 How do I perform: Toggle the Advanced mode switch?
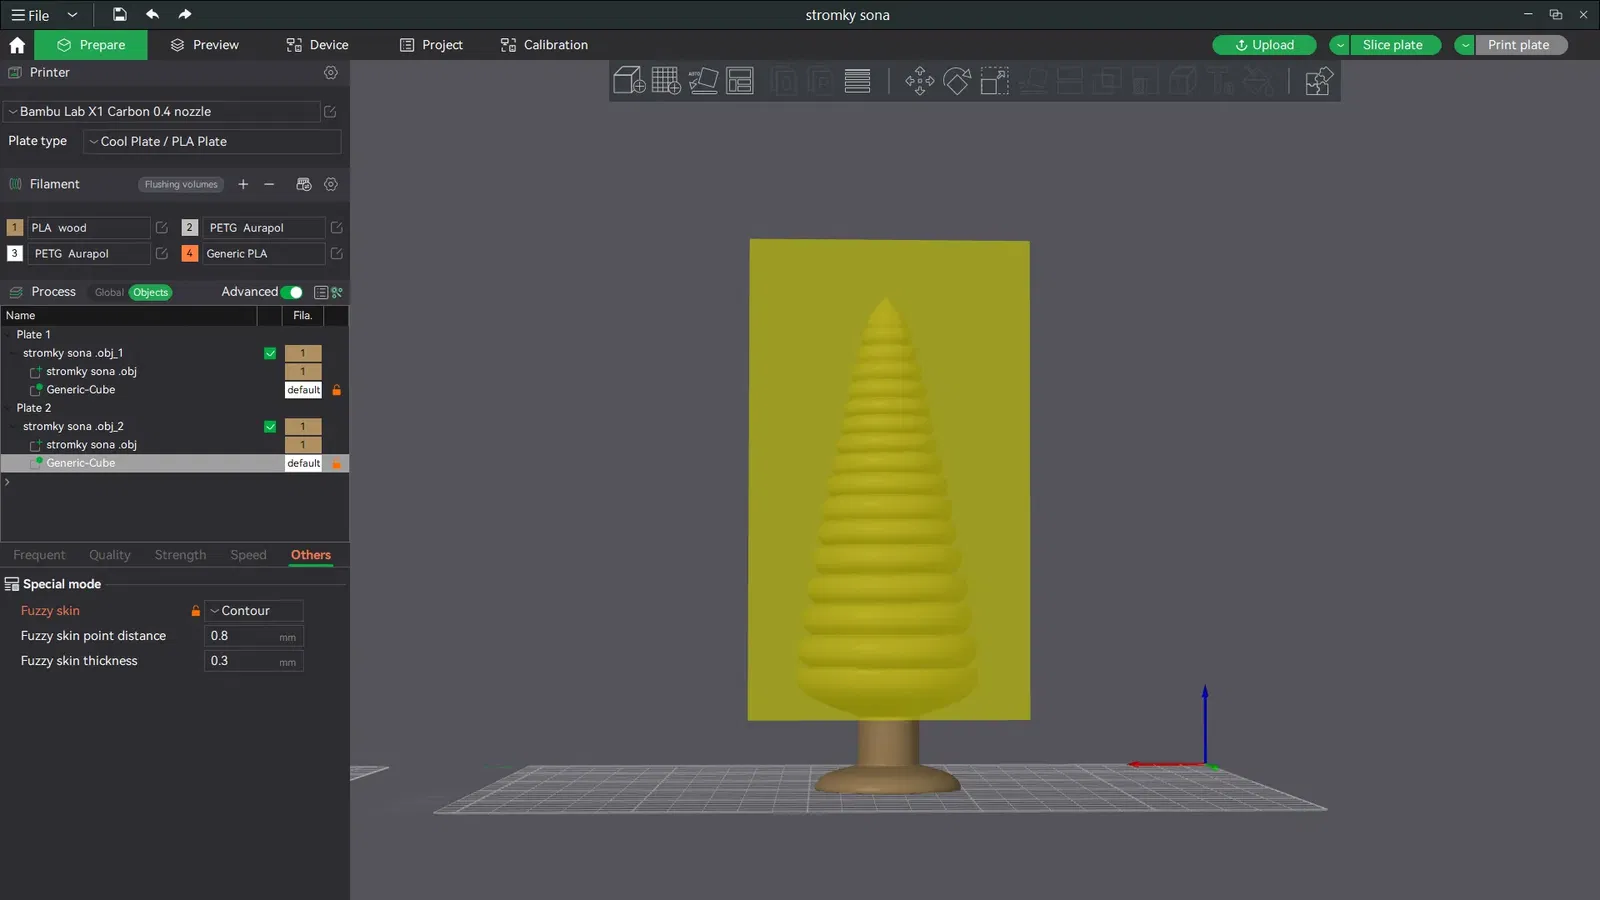click(292, 292)
